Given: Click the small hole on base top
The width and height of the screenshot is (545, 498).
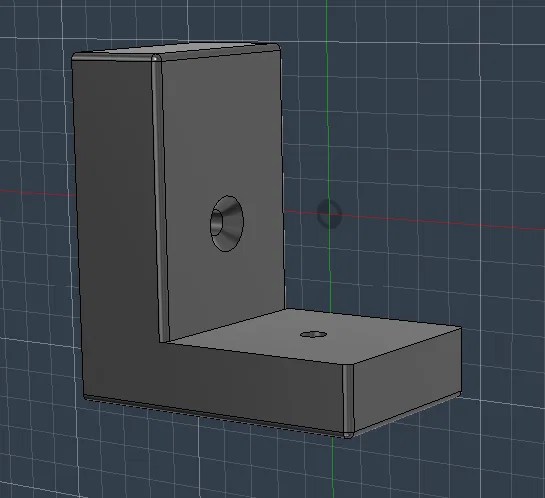Looking at the screenshot, I should pos(313,334).
